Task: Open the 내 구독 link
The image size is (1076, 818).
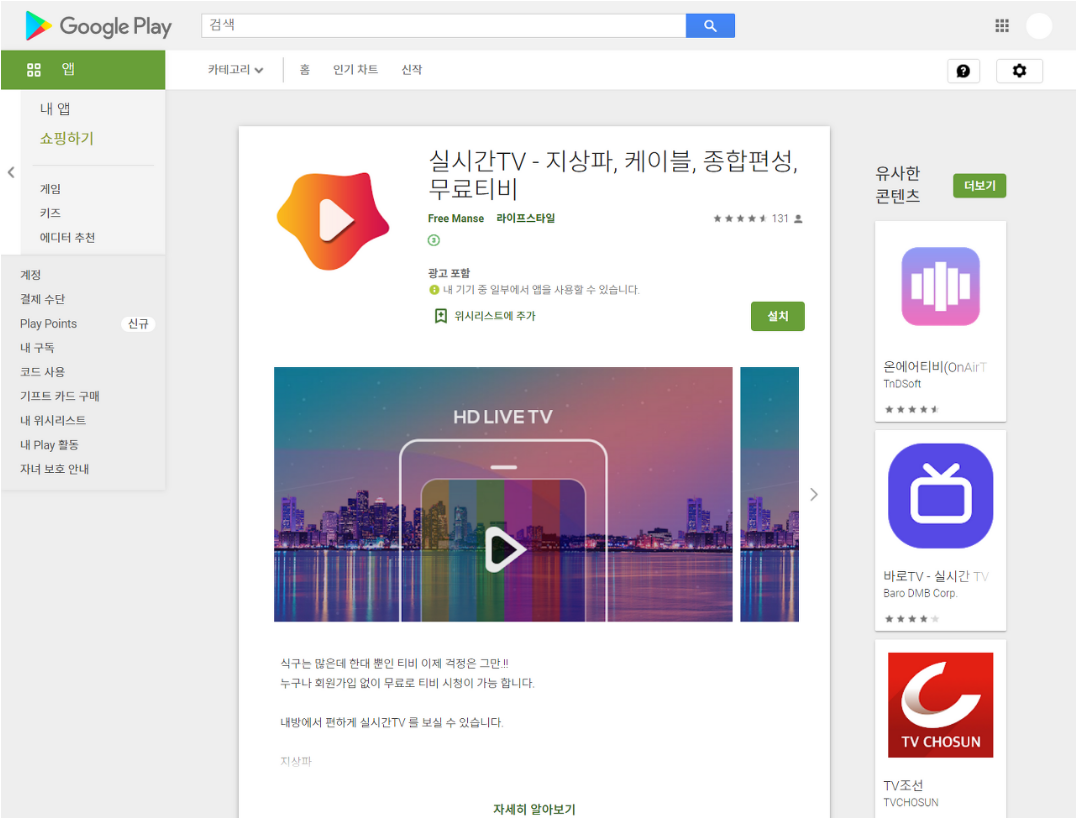Action: (37, 348)
